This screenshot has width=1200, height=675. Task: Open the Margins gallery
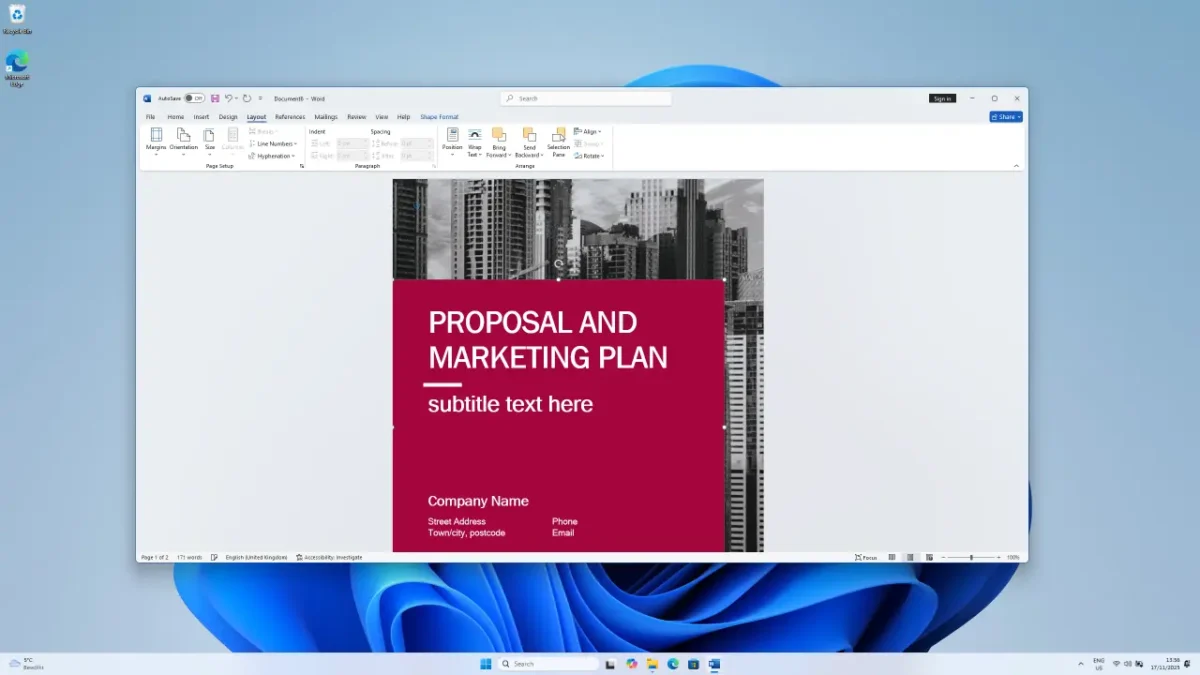point(156,140)
